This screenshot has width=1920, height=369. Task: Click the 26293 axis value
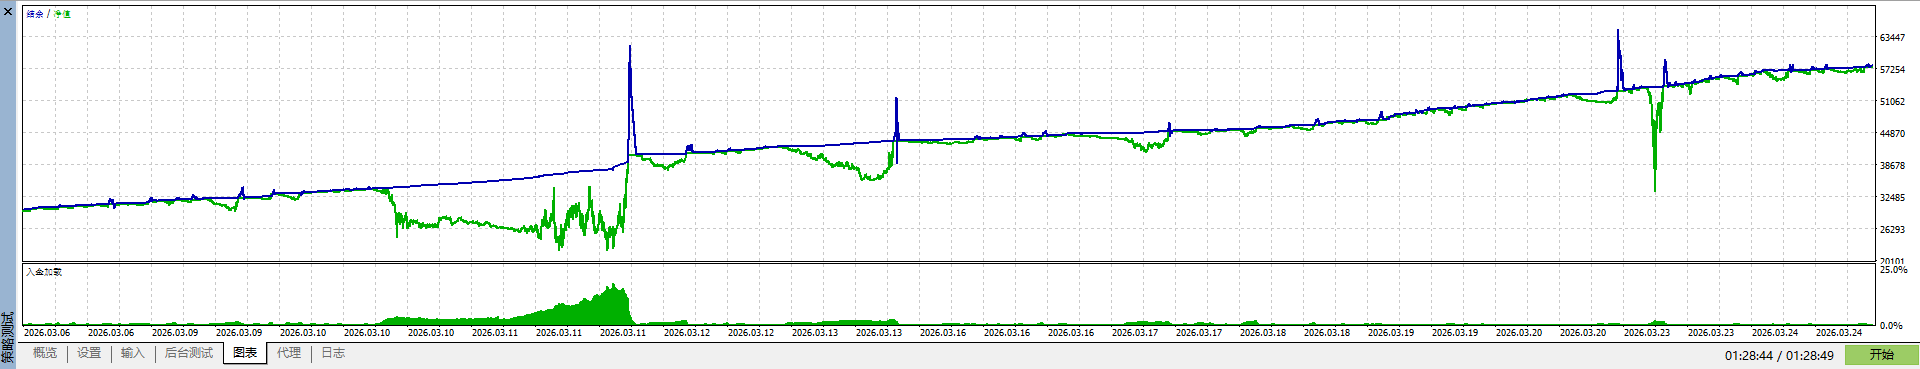point(1892,230)
